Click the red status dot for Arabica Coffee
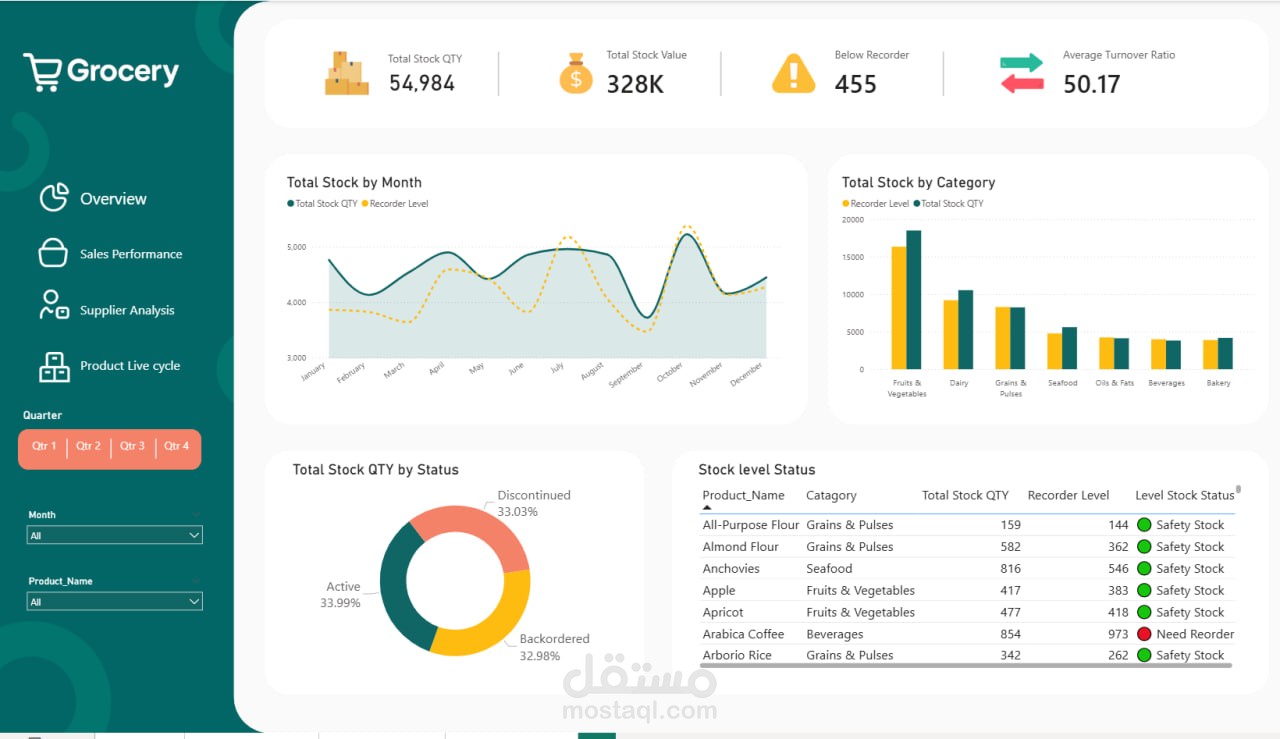 coord(1144,634)
